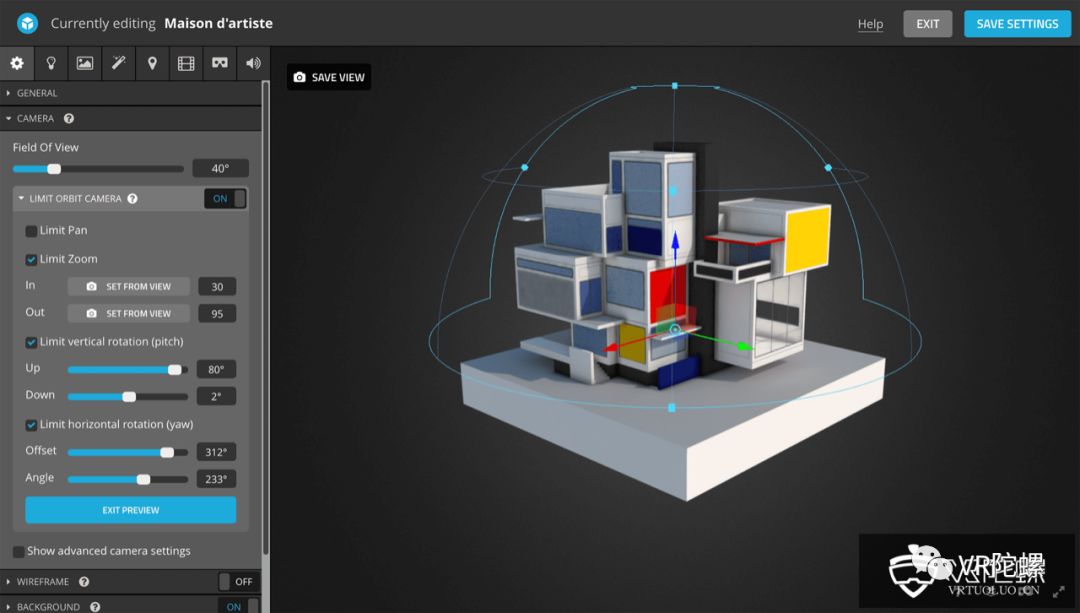This screenshot has height=613, width=1080.
Task: Open the VR headset tab
Action: click(x=220, y=63)
